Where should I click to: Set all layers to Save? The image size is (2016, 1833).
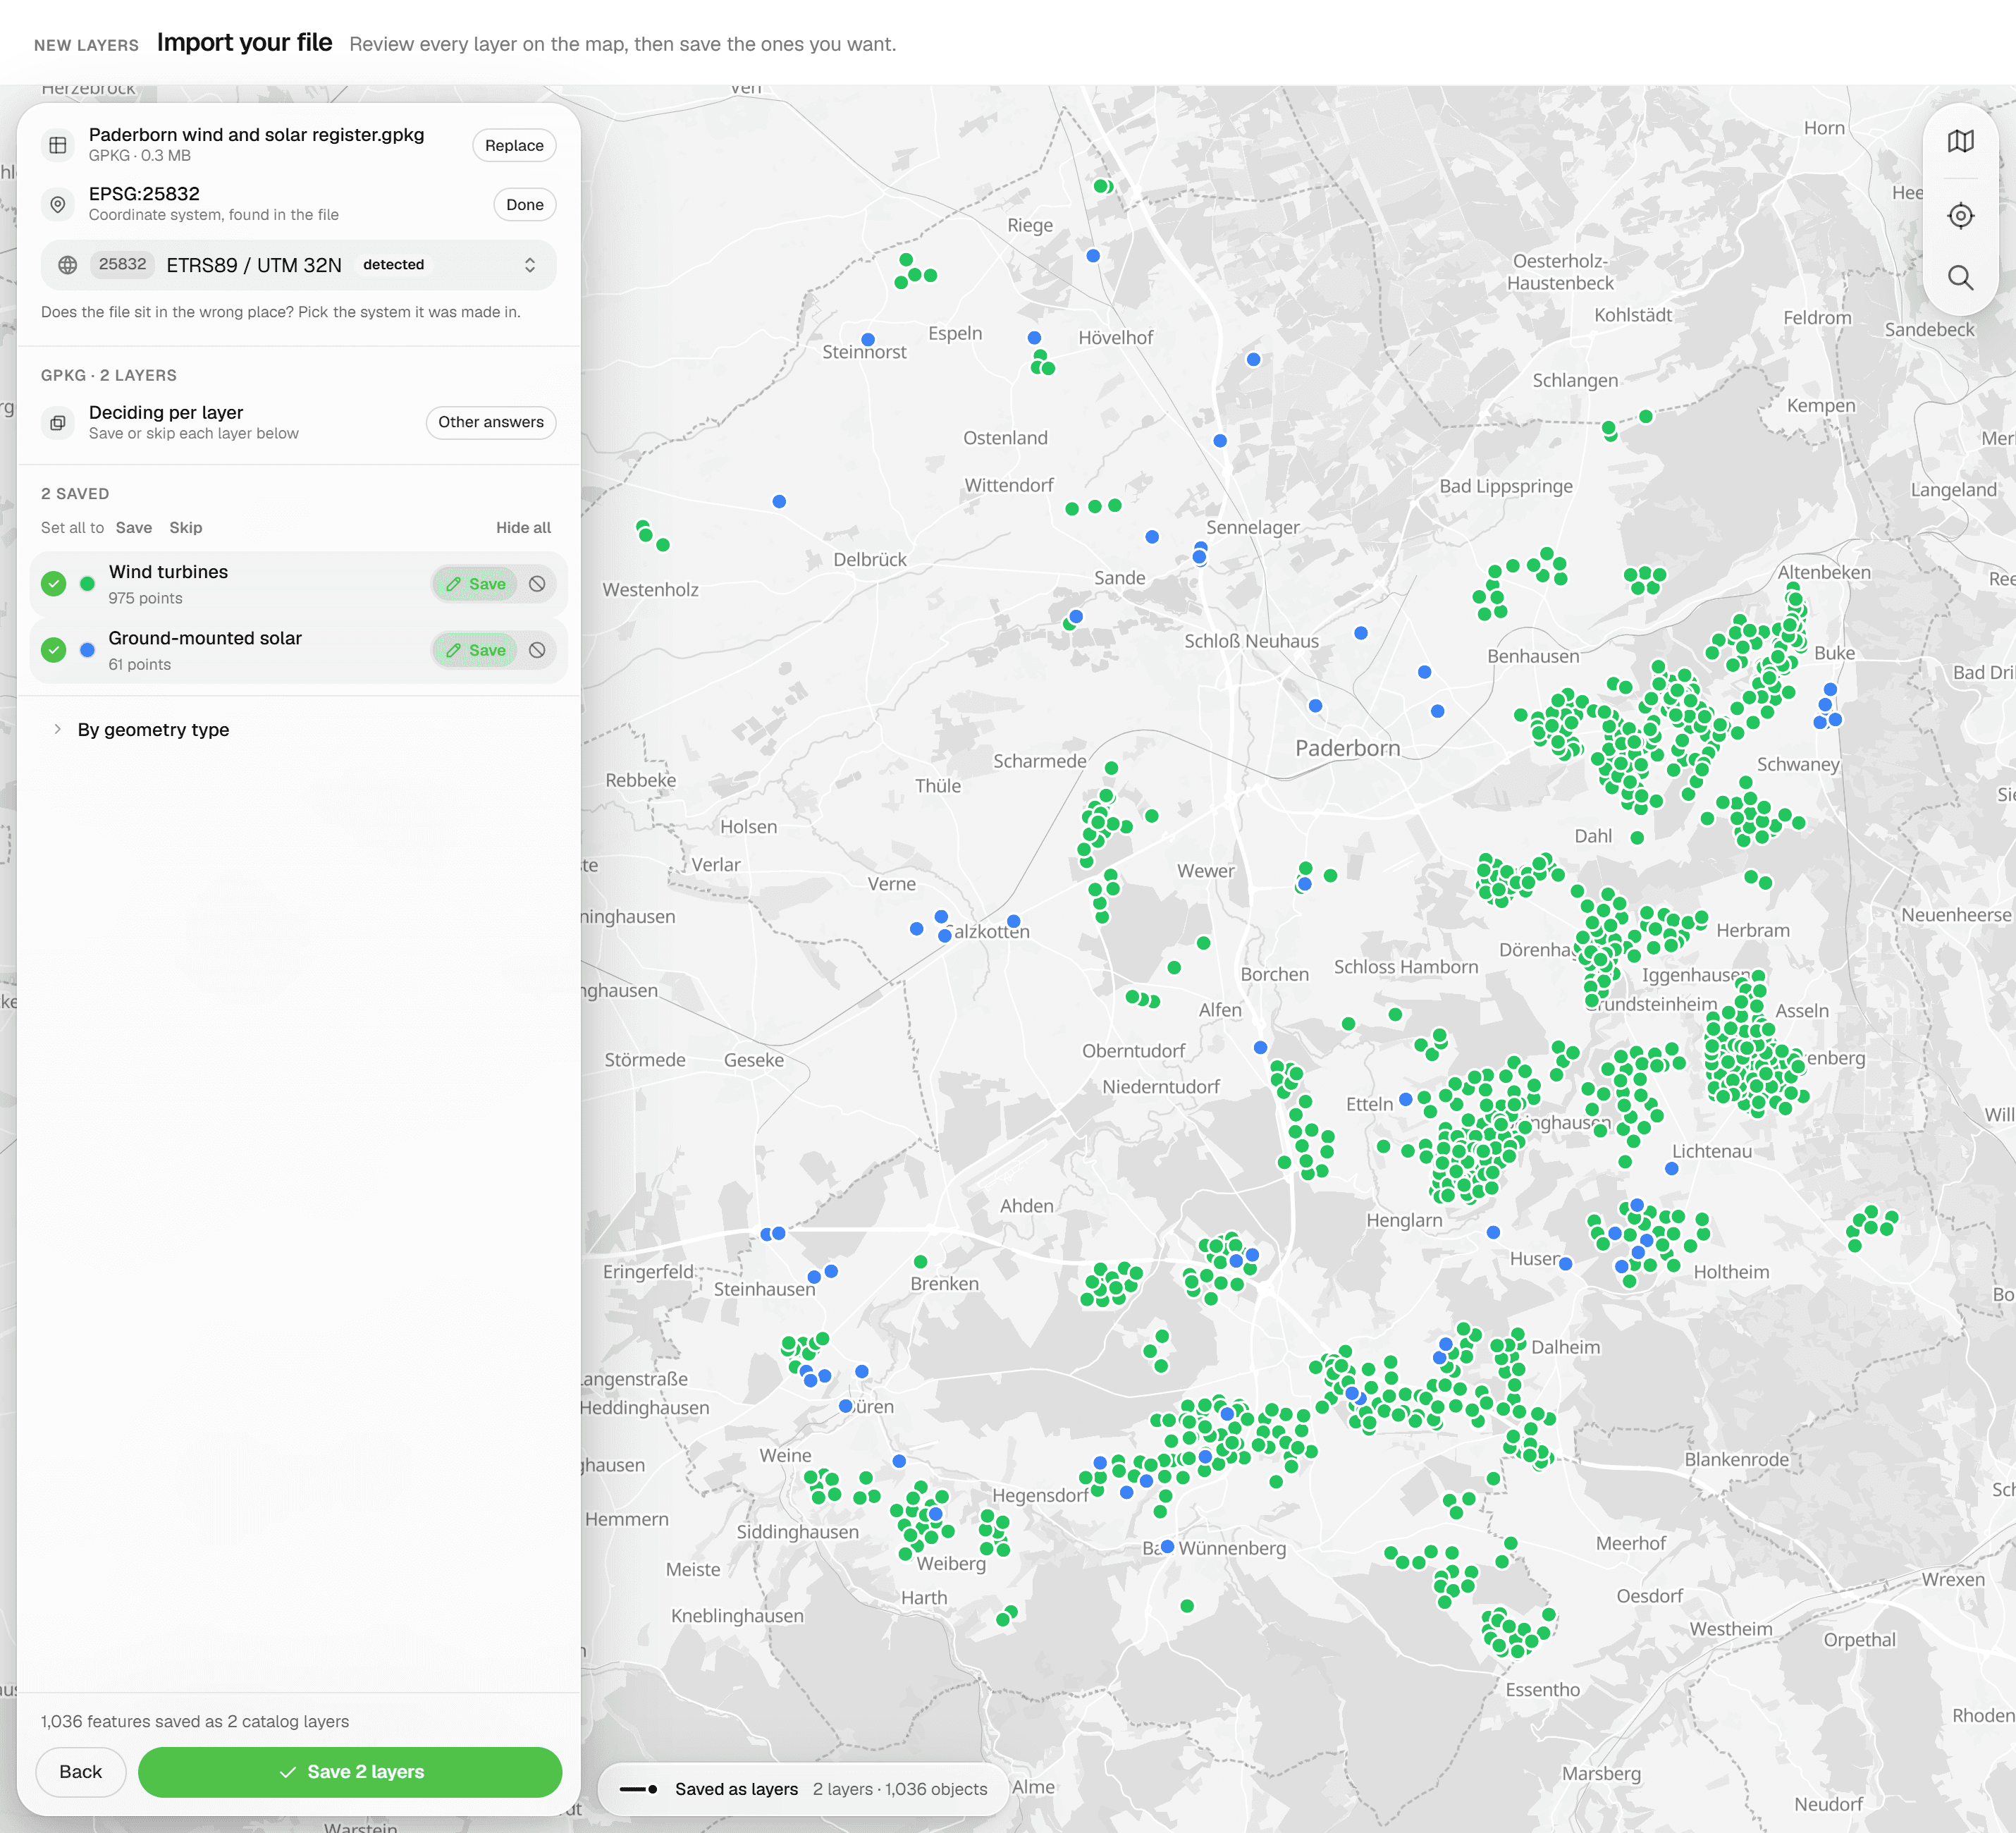pyautogui.click(x=133, y=528)
